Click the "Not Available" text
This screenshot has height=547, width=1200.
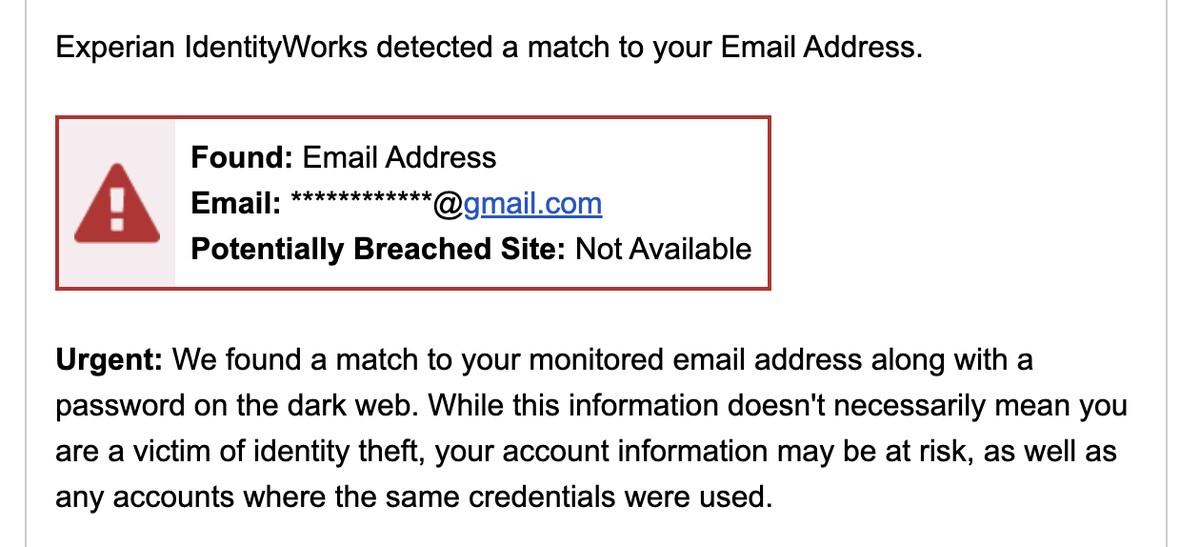(663, 248)
